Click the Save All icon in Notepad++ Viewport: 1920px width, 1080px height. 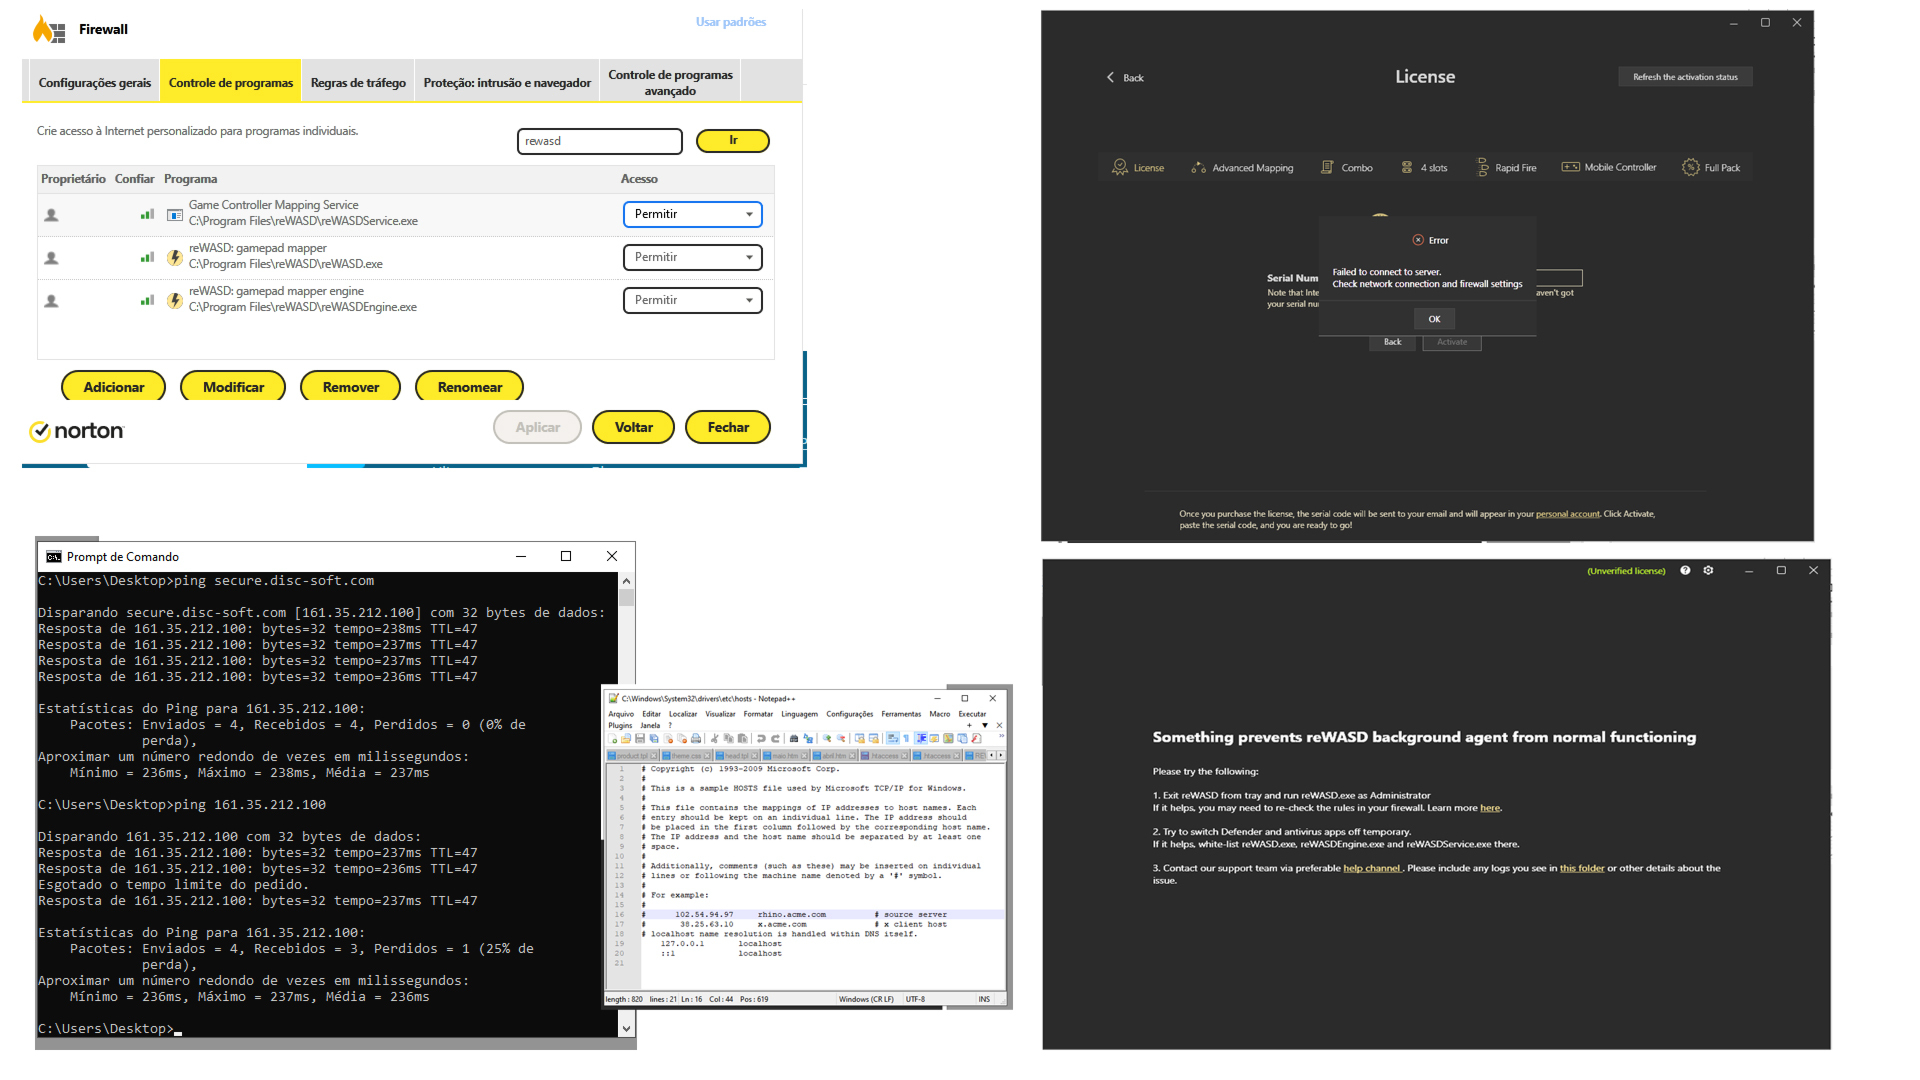click(x=654, y=739)
